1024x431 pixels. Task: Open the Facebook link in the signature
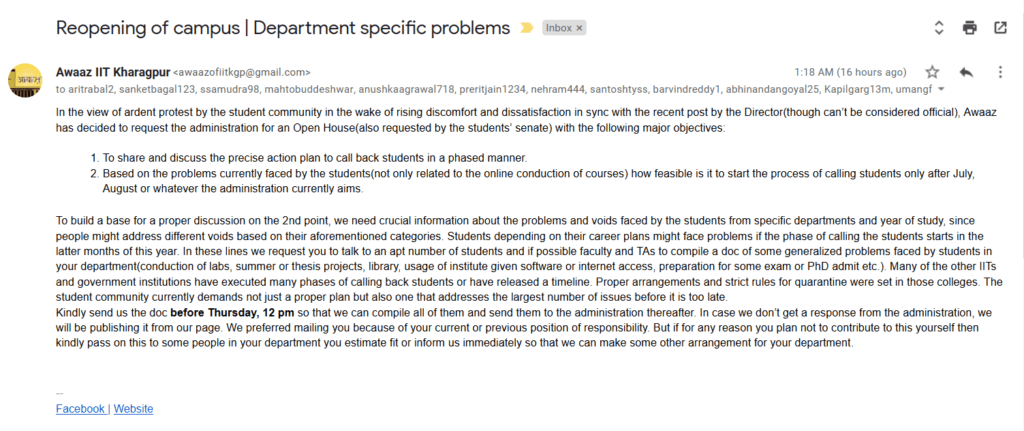80,409
